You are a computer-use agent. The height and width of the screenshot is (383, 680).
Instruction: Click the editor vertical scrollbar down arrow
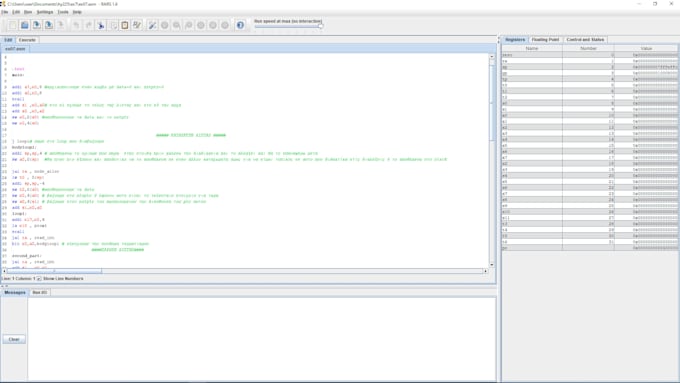coord(491,265)
